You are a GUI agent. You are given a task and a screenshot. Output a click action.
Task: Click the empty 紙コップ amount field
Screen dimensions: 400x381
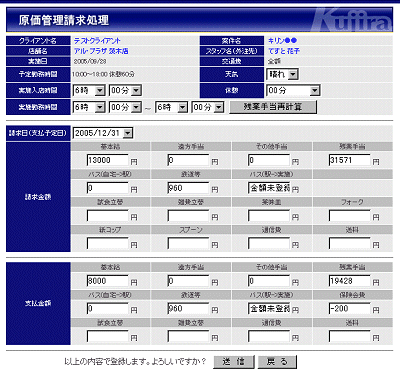tap(107, 244)
